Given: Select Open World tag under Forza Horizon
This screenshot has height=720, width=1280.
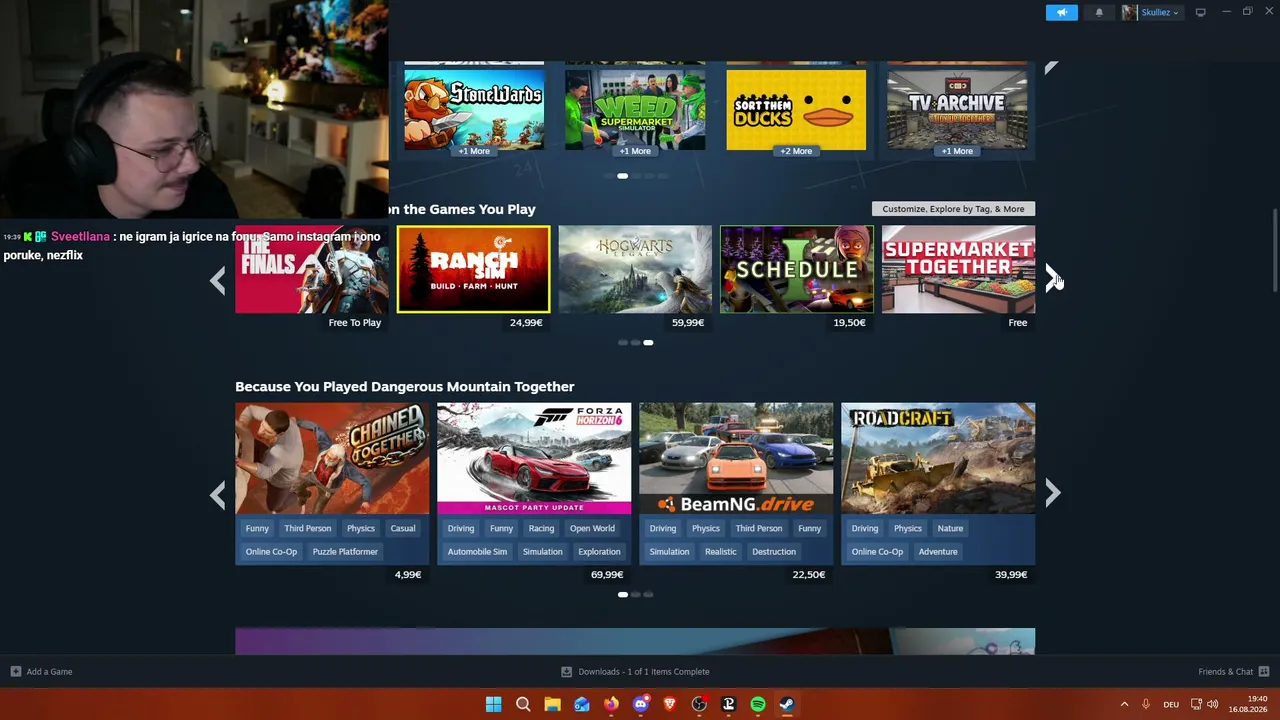Looking at the screenshot, I should [592, 529].
